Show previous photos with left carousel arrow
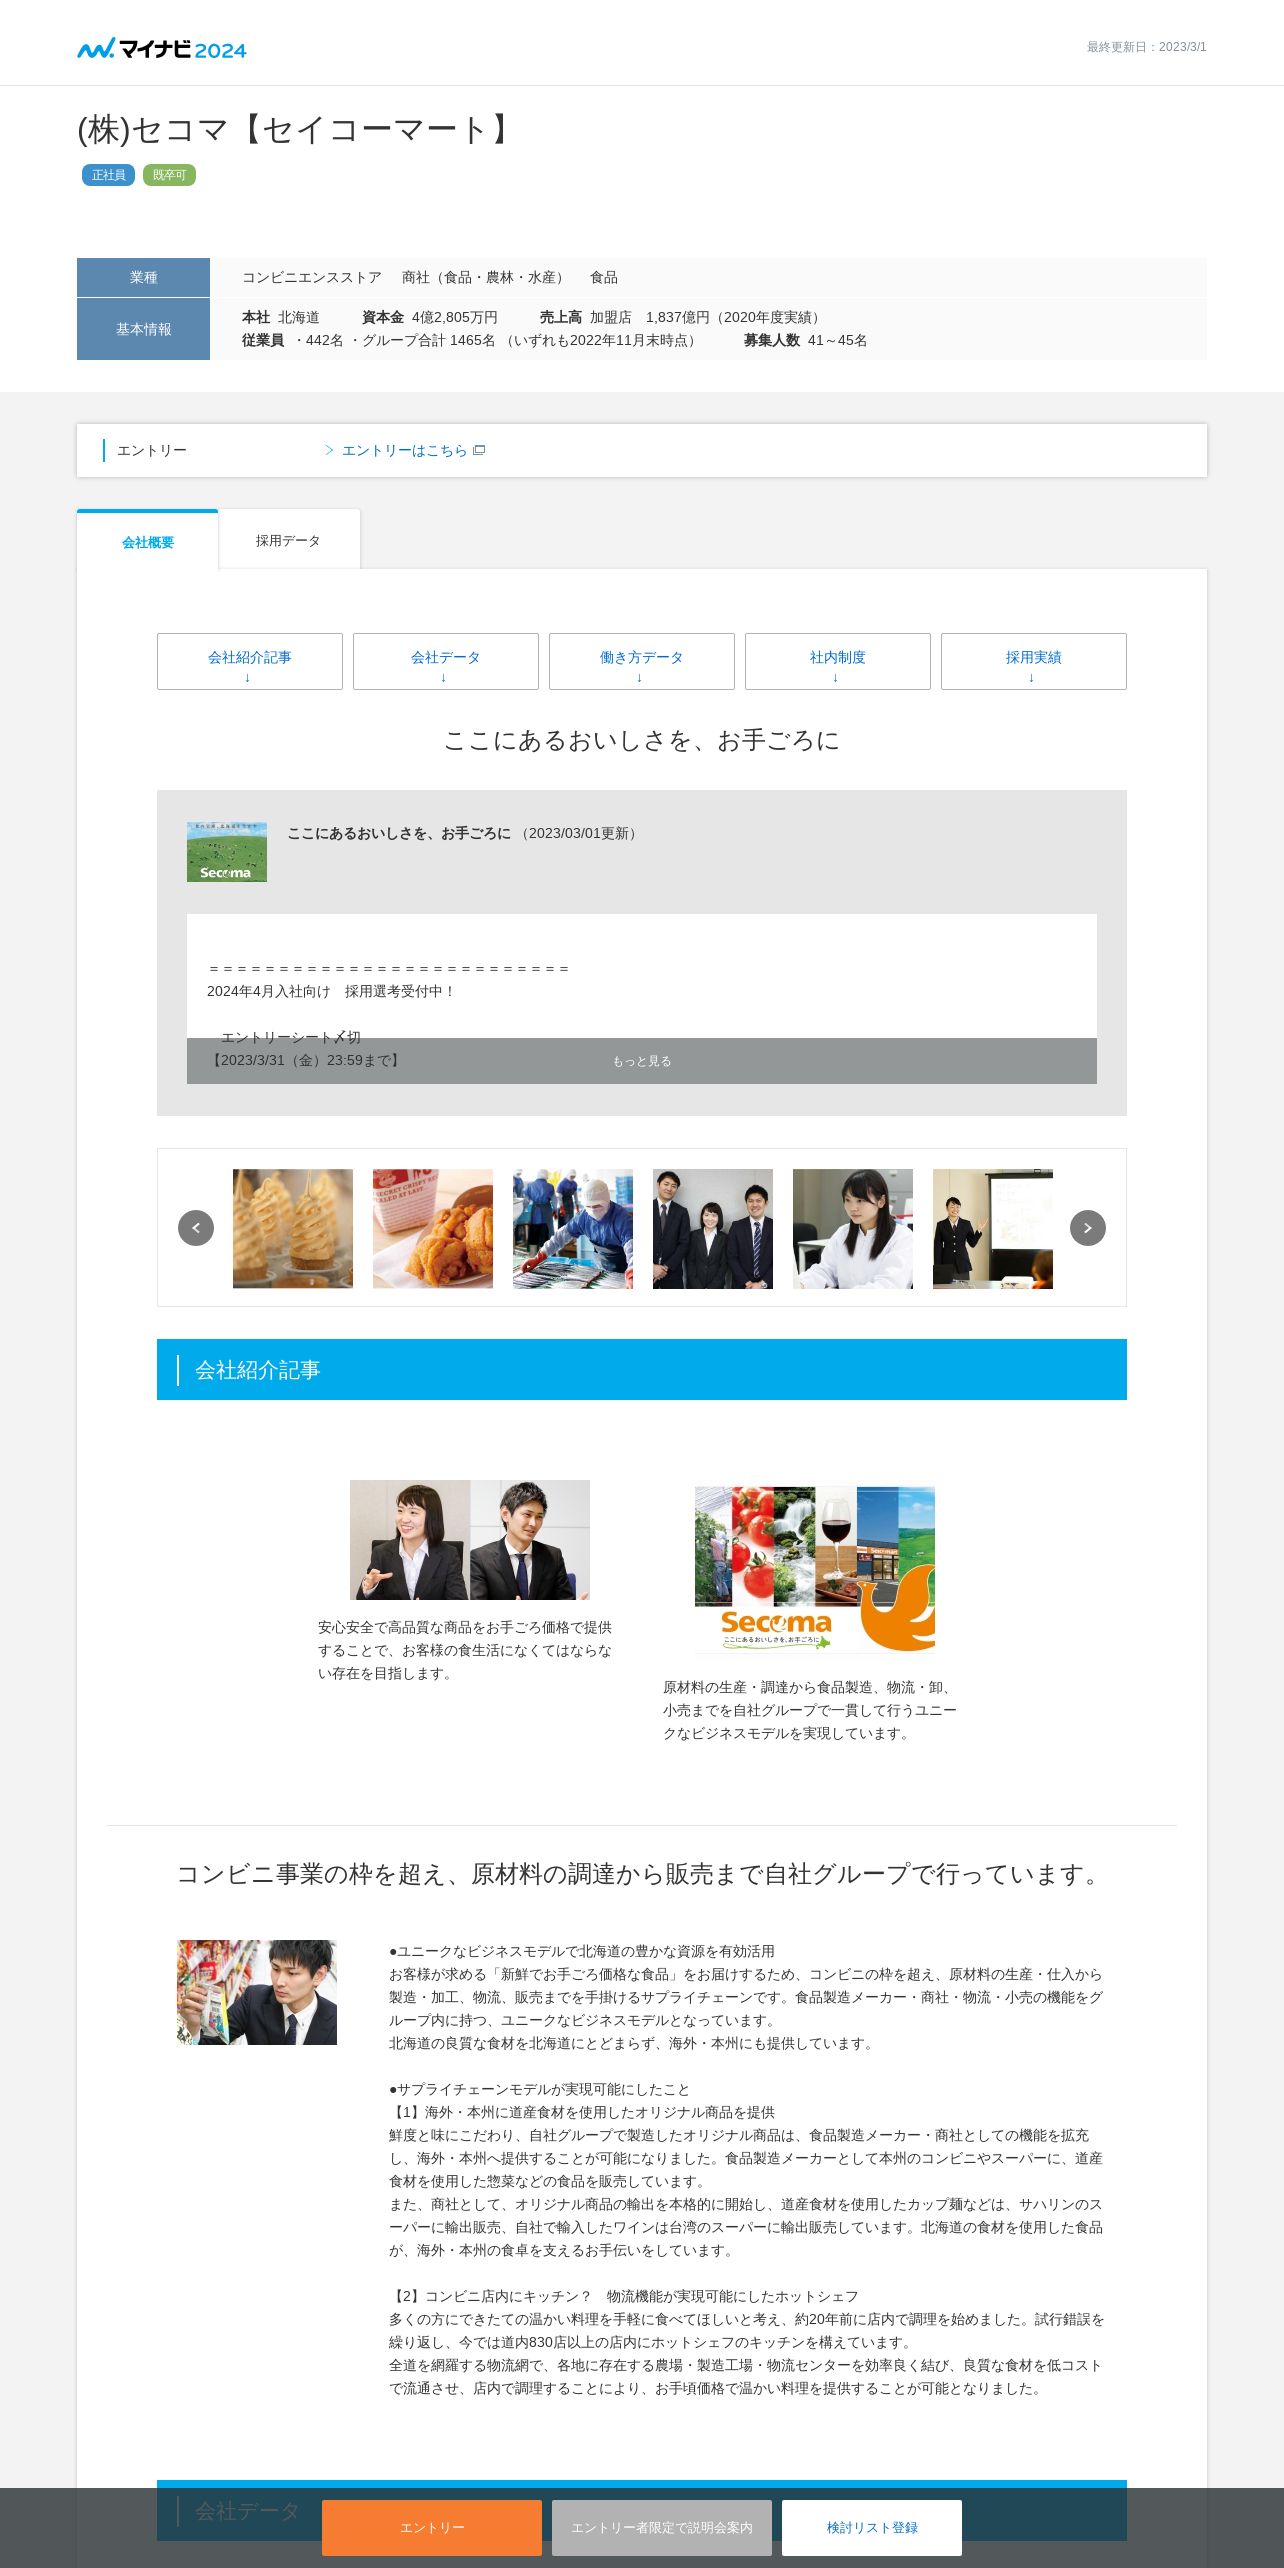 click(196, 1228)
